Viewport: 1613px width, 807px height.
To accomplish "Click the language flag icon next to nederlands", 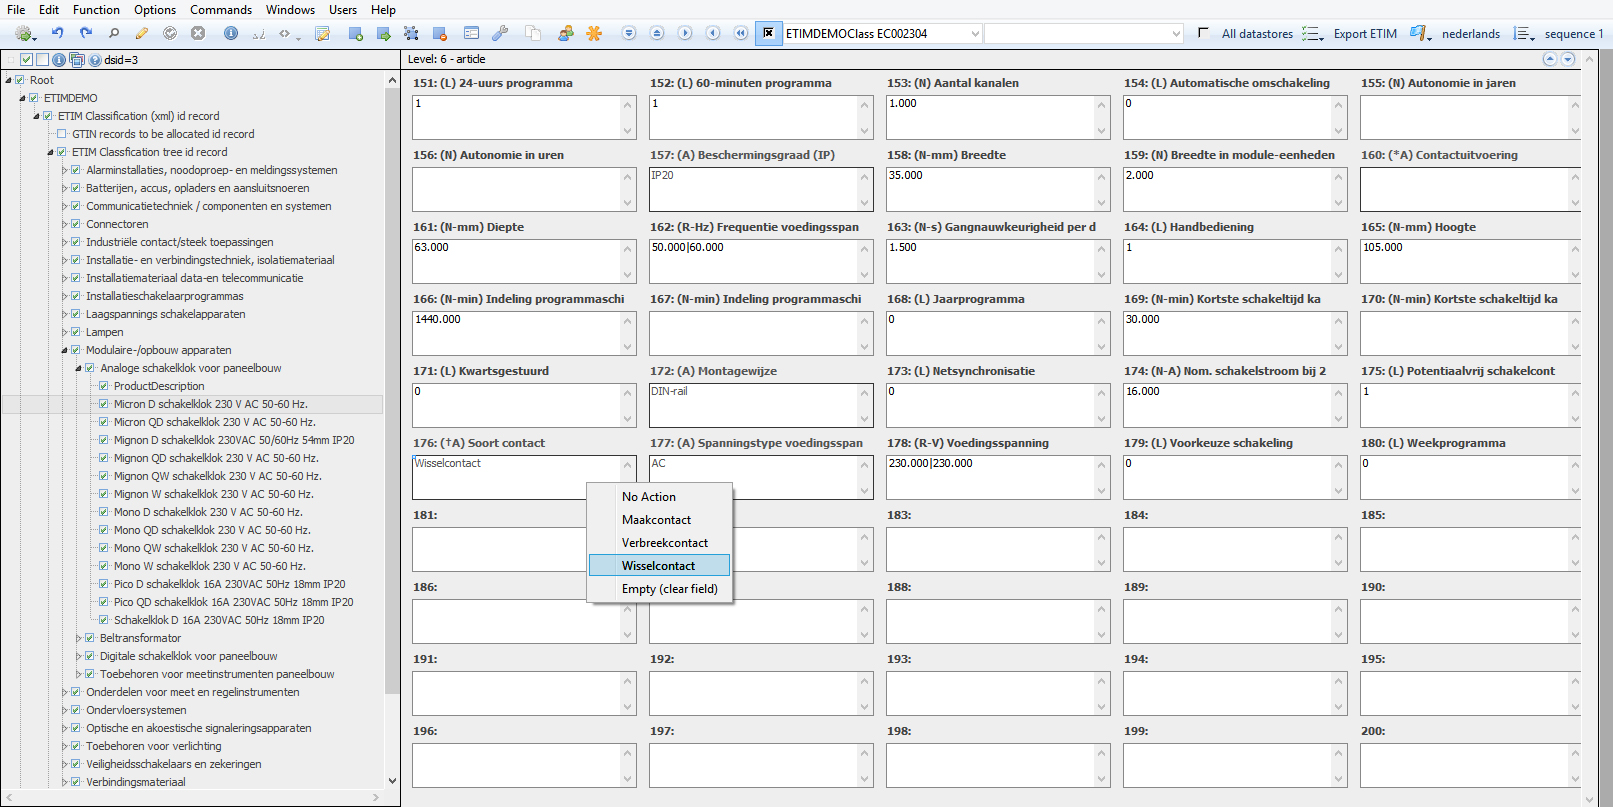I will [1418, 33].
